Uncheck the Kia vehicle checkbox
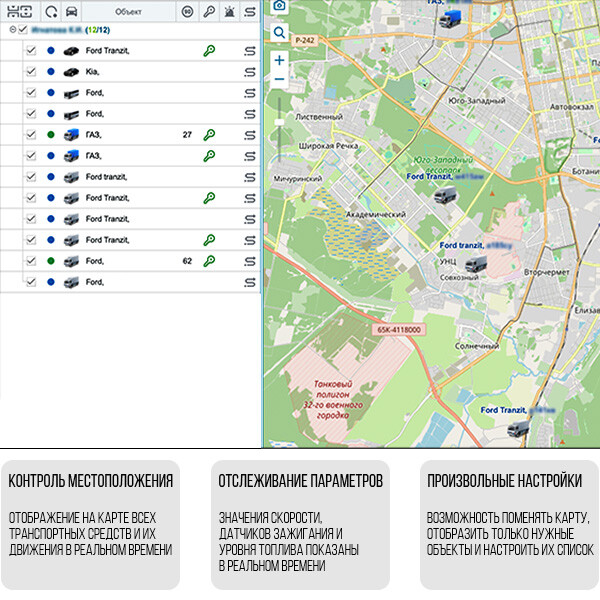The height and width of the screenshot is (600, 600). 31,71
